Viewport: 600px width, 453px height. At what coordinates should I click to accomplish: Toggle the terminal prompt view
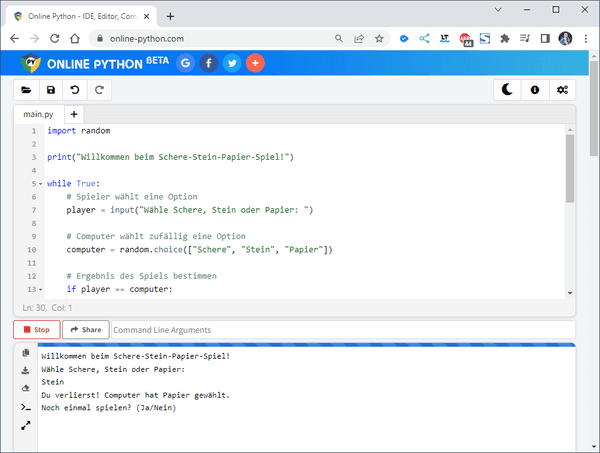pyautogui.click(x=25, y=407)
